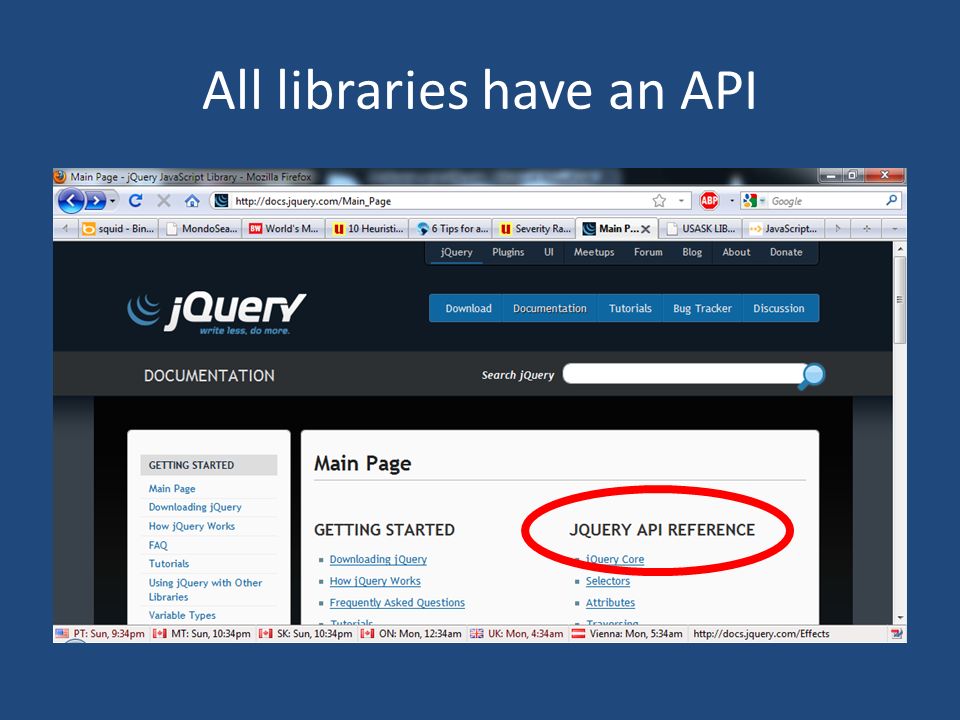The image size is (960, 720).
Task: Open a new tab with plus icon
Action: point(866,228)
